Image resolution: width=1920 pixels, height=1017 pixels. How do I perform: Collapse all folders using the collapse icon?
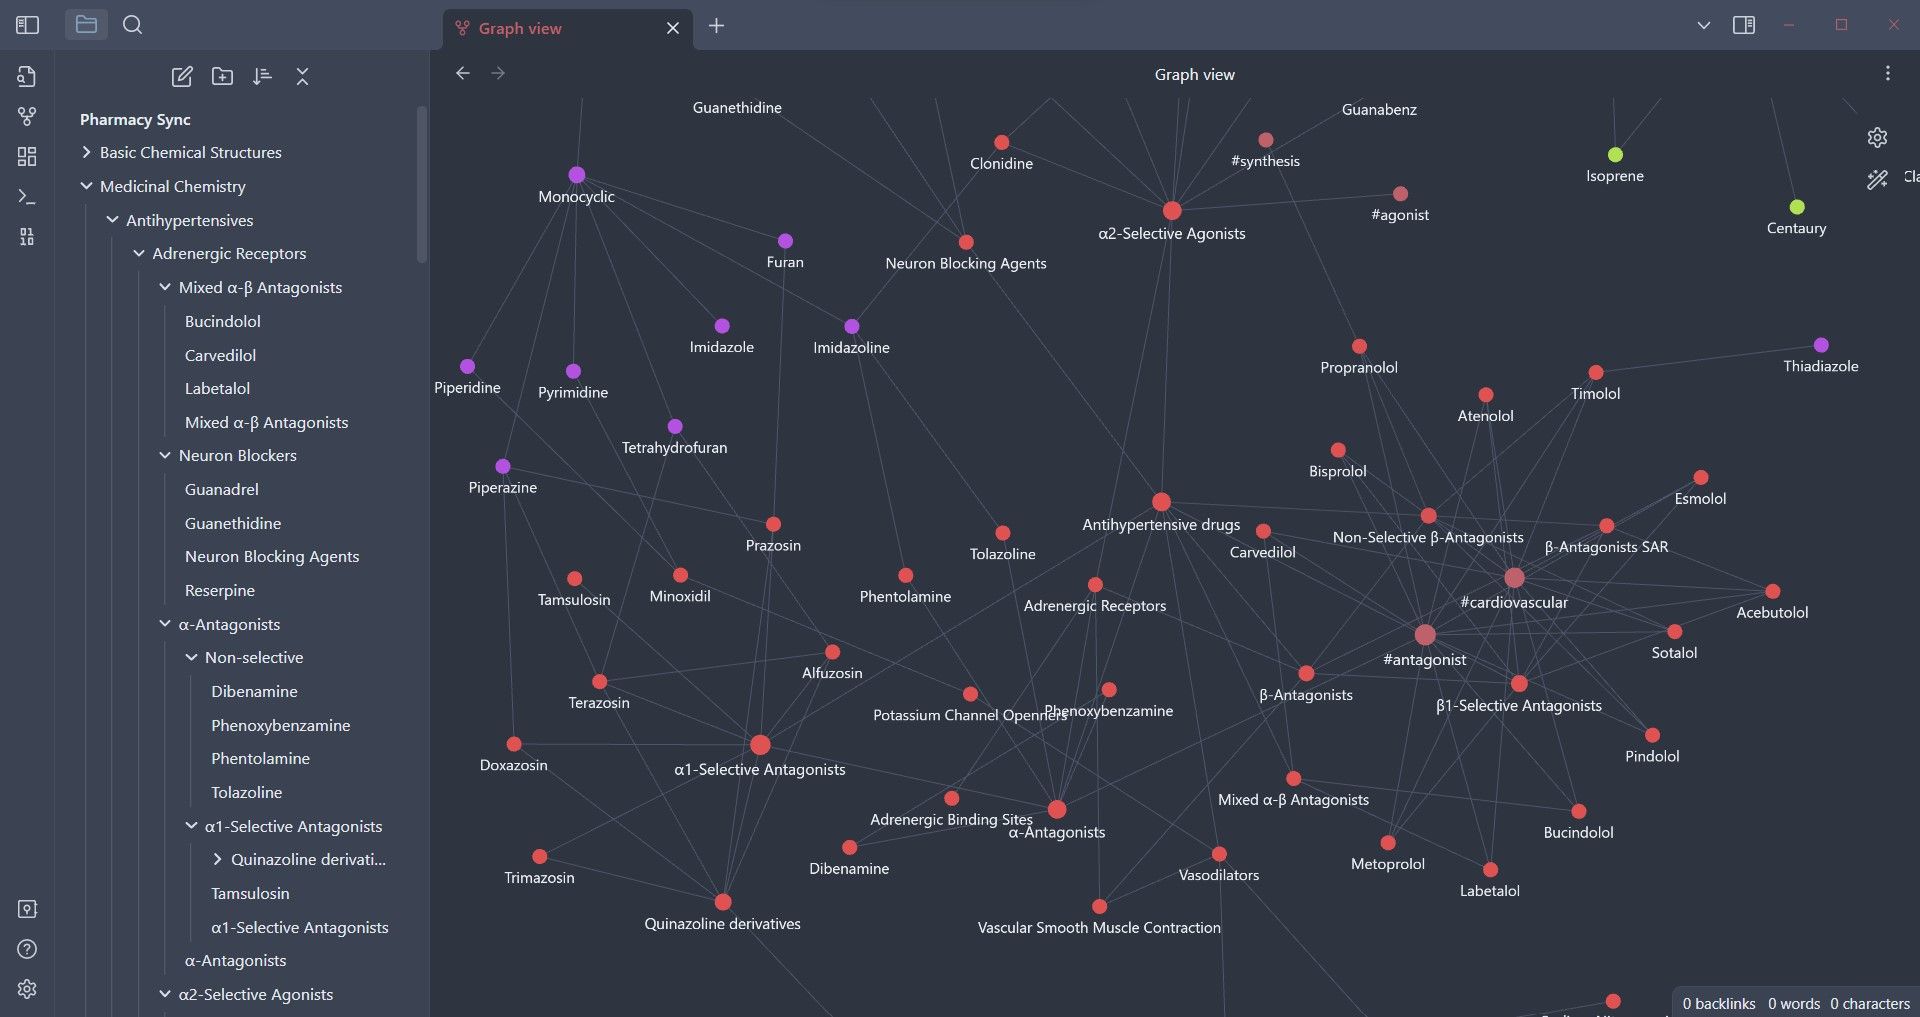pos(302,76)
